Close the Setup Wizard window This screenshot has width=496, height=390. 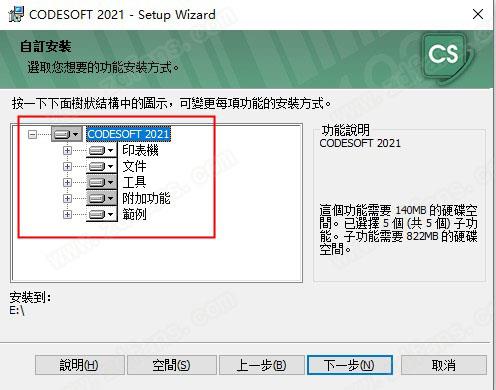click(478, 14)
